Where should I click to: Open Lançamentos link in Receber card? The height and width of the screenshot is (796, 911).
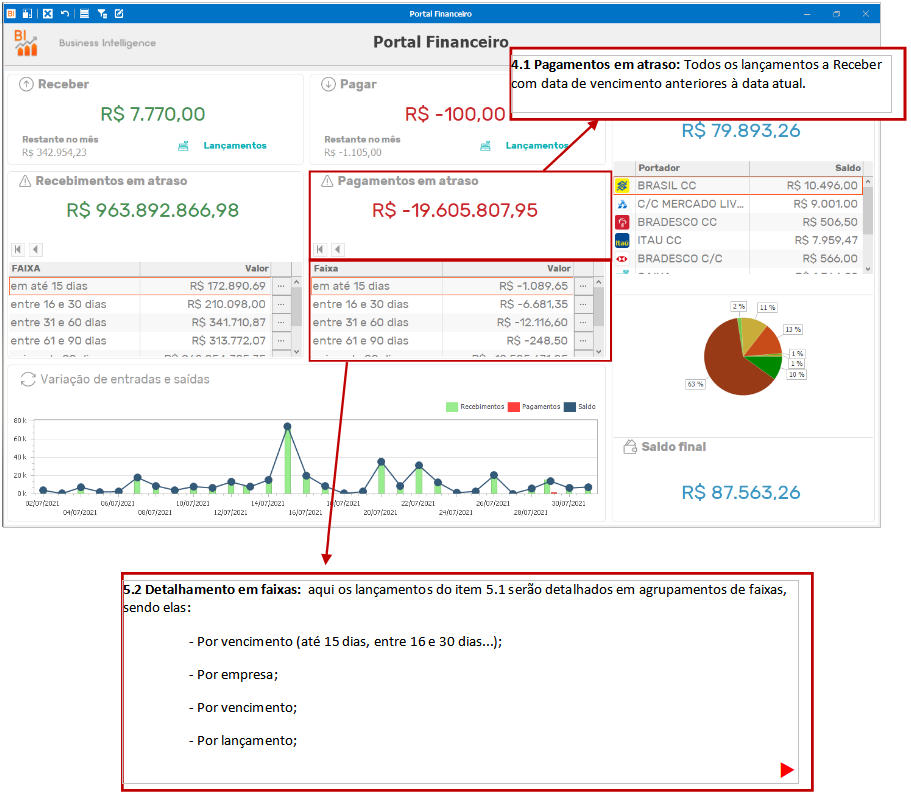point(235,146)
